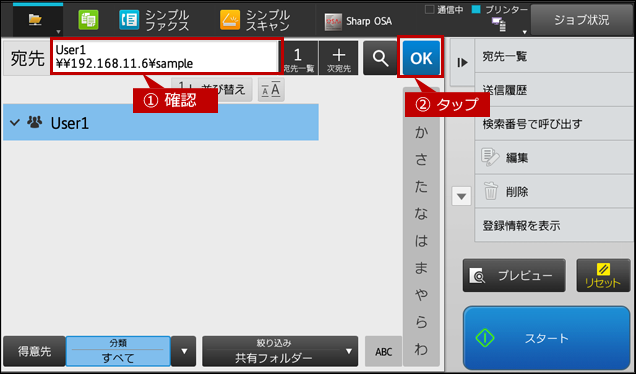
Task: Open Sharp OSA application
Action: (358, 21)
